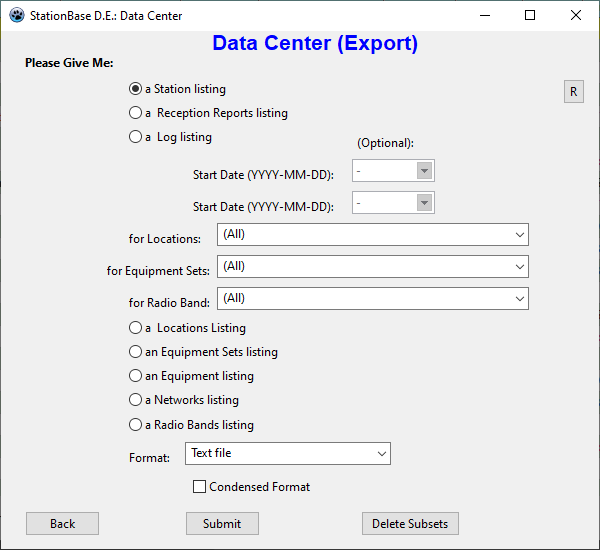Open the first Start Date dropdown
The width and height of the screenshot is (600, 550).
(425, 171)
